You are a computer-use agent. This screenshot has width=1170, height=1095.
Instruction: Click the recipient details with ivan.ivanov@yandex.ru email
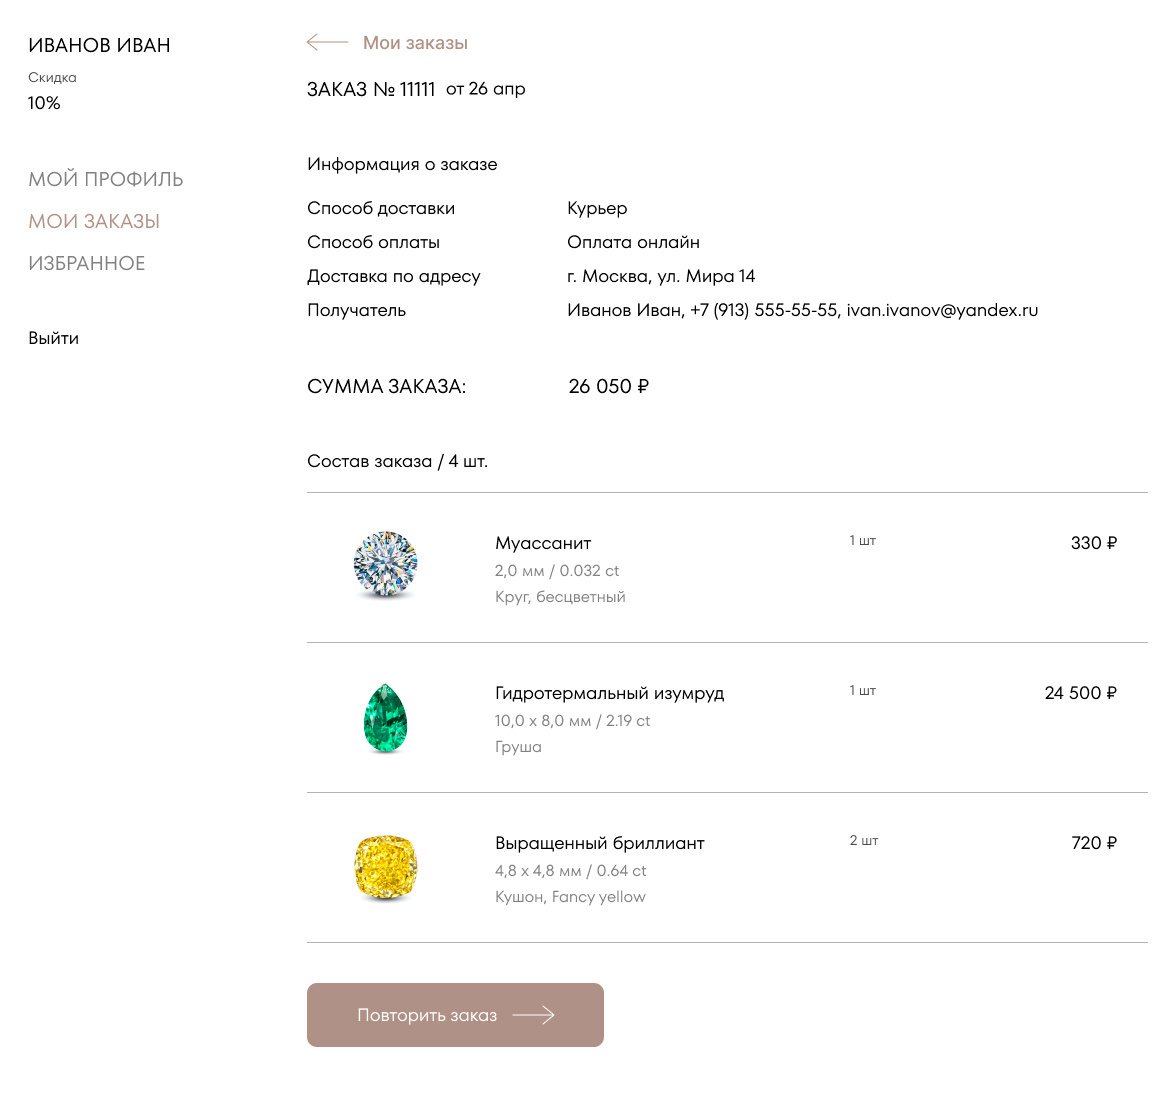coord(802,310)
